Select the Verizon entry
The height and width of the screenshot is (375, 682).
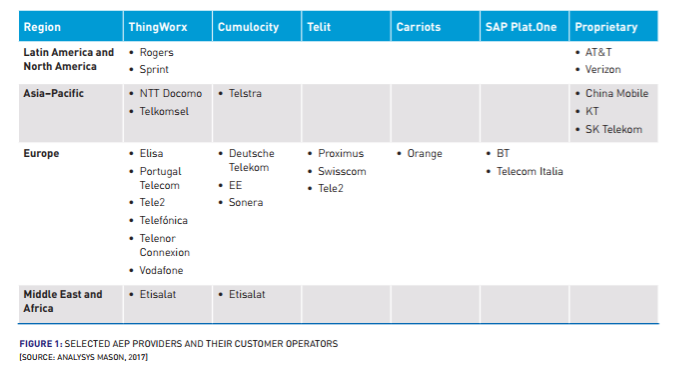[x=603, y=69]
